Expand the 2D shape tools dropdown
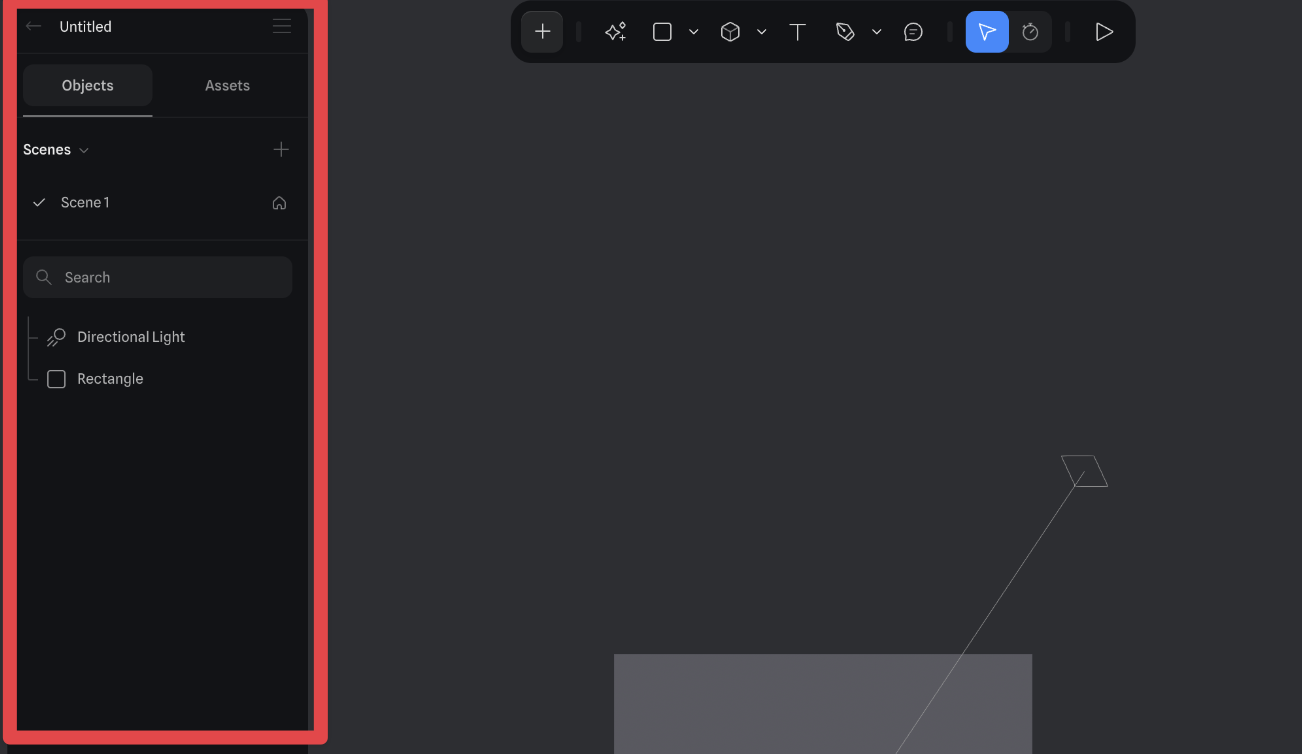Screen dimensions: 1302x754 (x=693, y=32)
